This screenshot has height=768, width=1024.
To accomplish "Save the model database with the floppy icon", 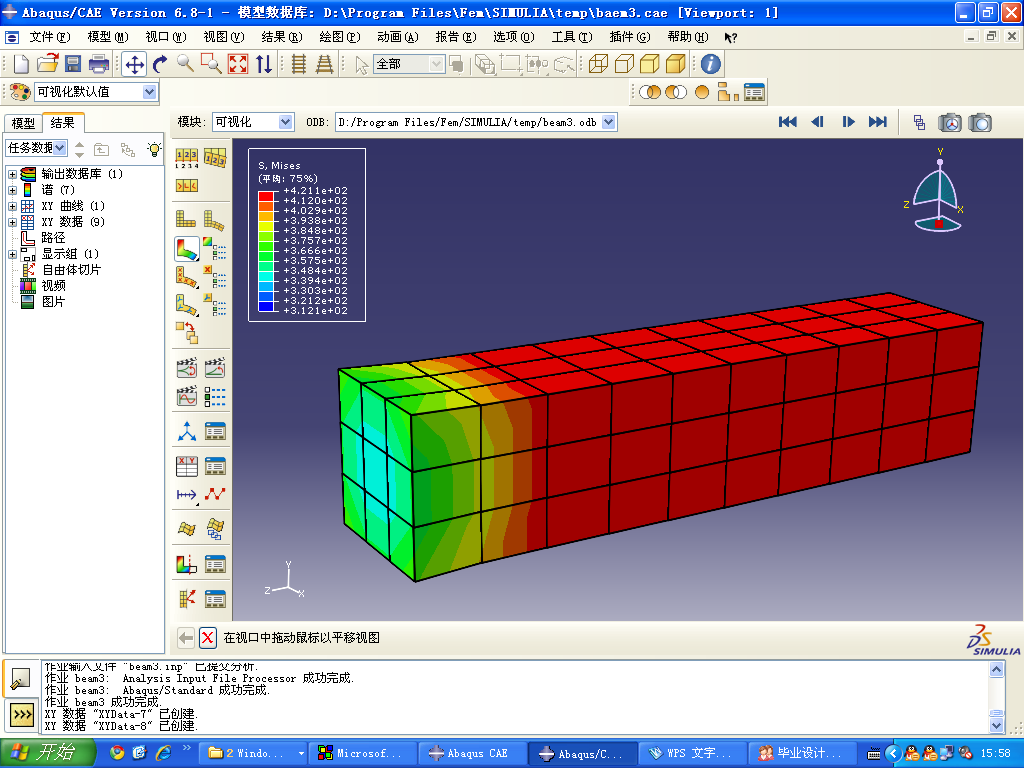I will coord(73,64).
